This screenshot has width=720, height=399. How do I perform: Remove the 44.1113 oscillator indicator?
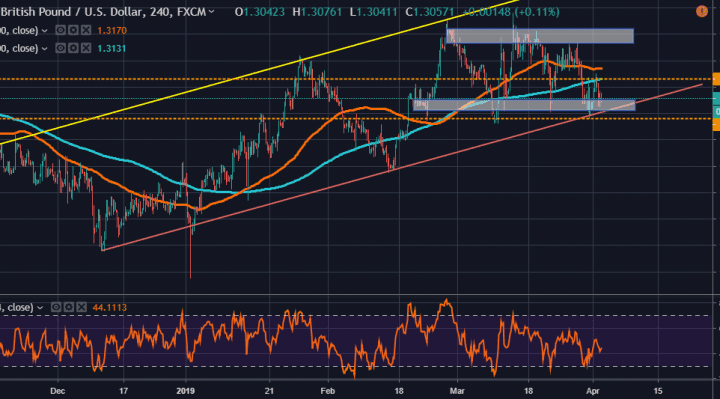(81, 307)
